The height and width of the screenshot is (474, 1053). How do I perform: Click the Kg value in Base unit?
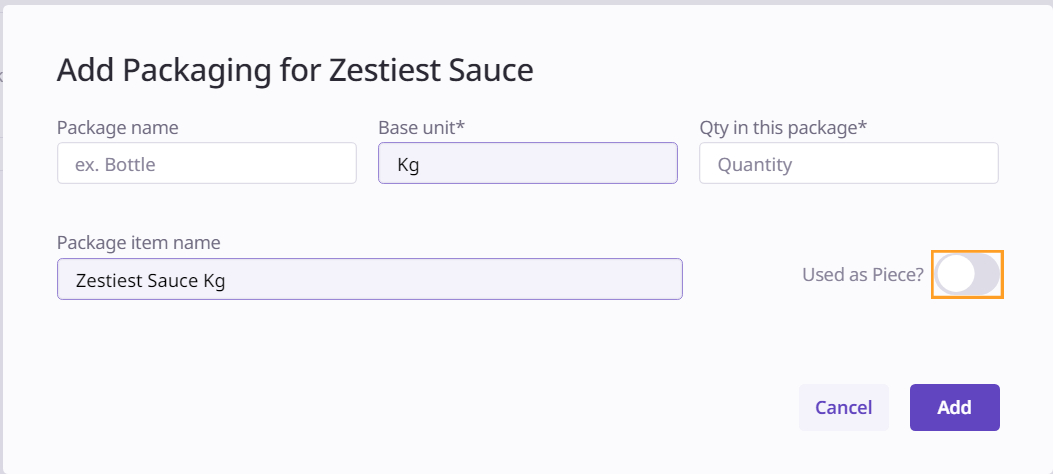point(408,164)
